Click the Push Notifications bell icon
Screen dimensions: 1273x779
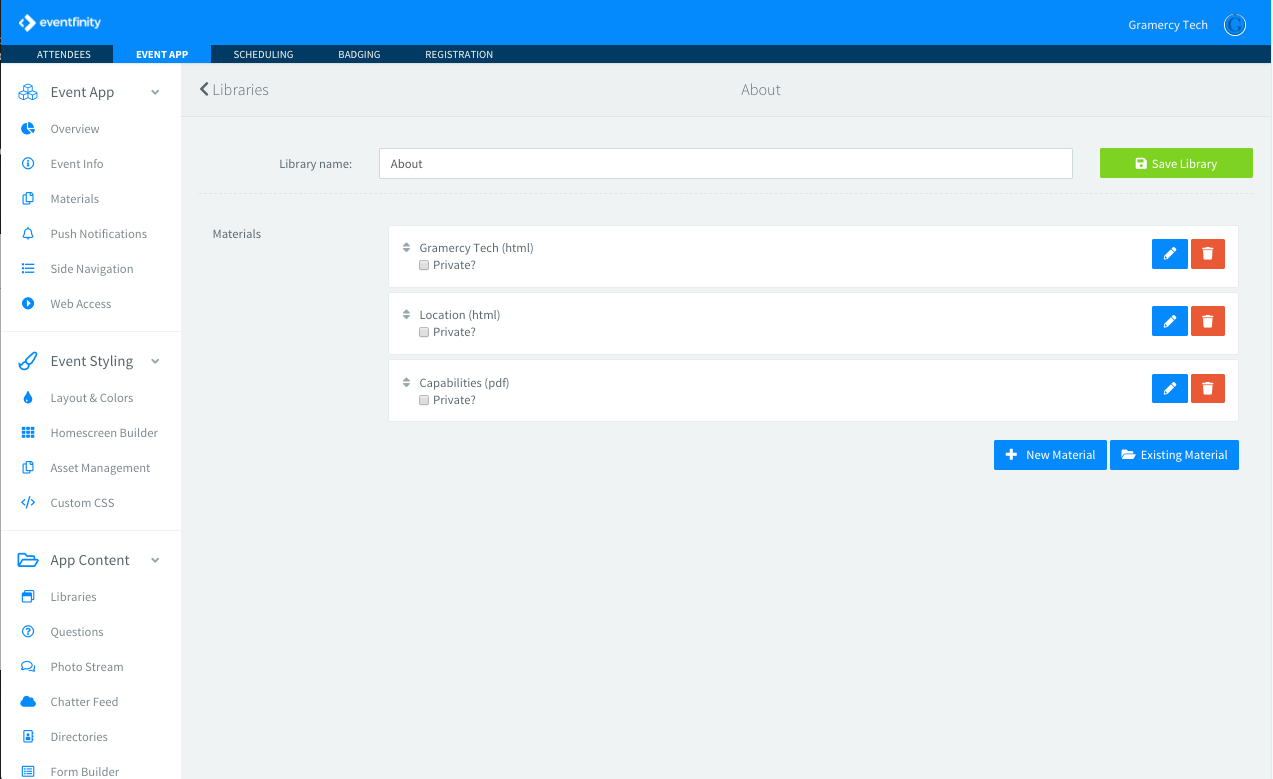pyautogui.click(x=28, y=234)
